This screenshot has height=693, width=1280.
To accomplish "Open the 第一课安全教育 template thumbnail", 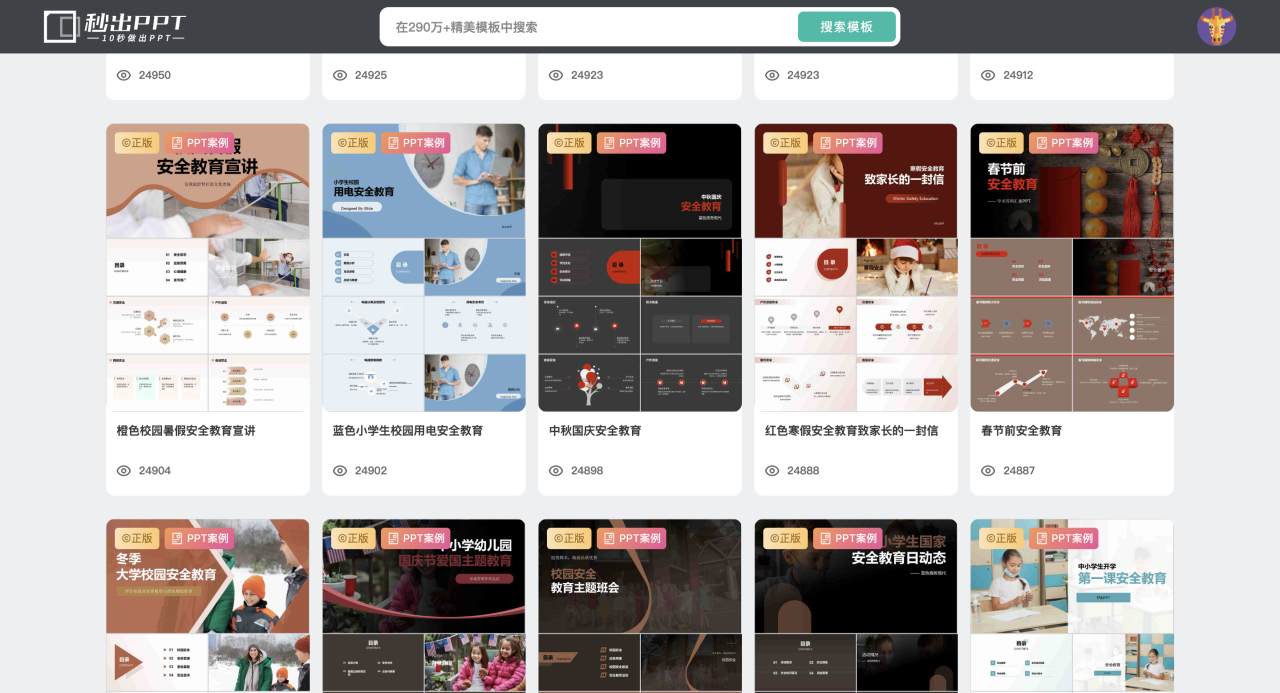I will pyautogui.click(x=1072, y=606).
